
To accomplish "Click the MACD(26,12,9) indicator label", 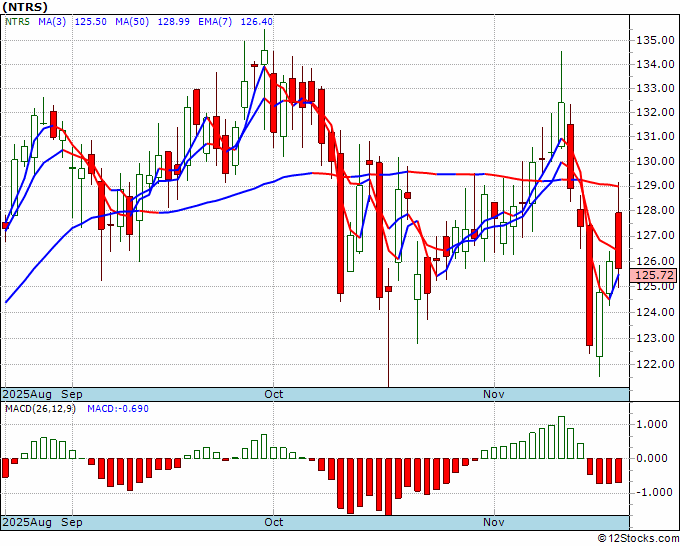I will [x=40, y=409].
